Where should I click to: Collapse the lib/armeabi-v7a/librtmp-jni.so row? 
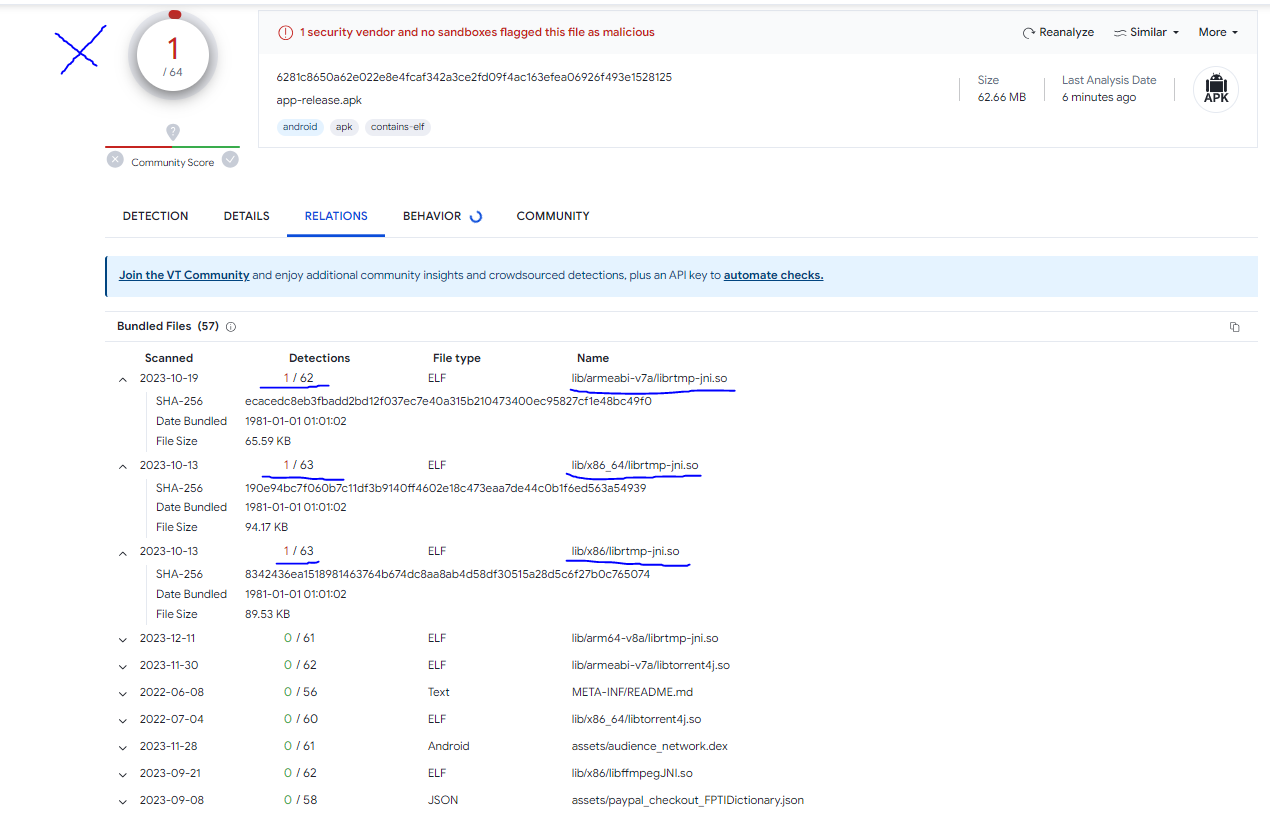[123, 379]
